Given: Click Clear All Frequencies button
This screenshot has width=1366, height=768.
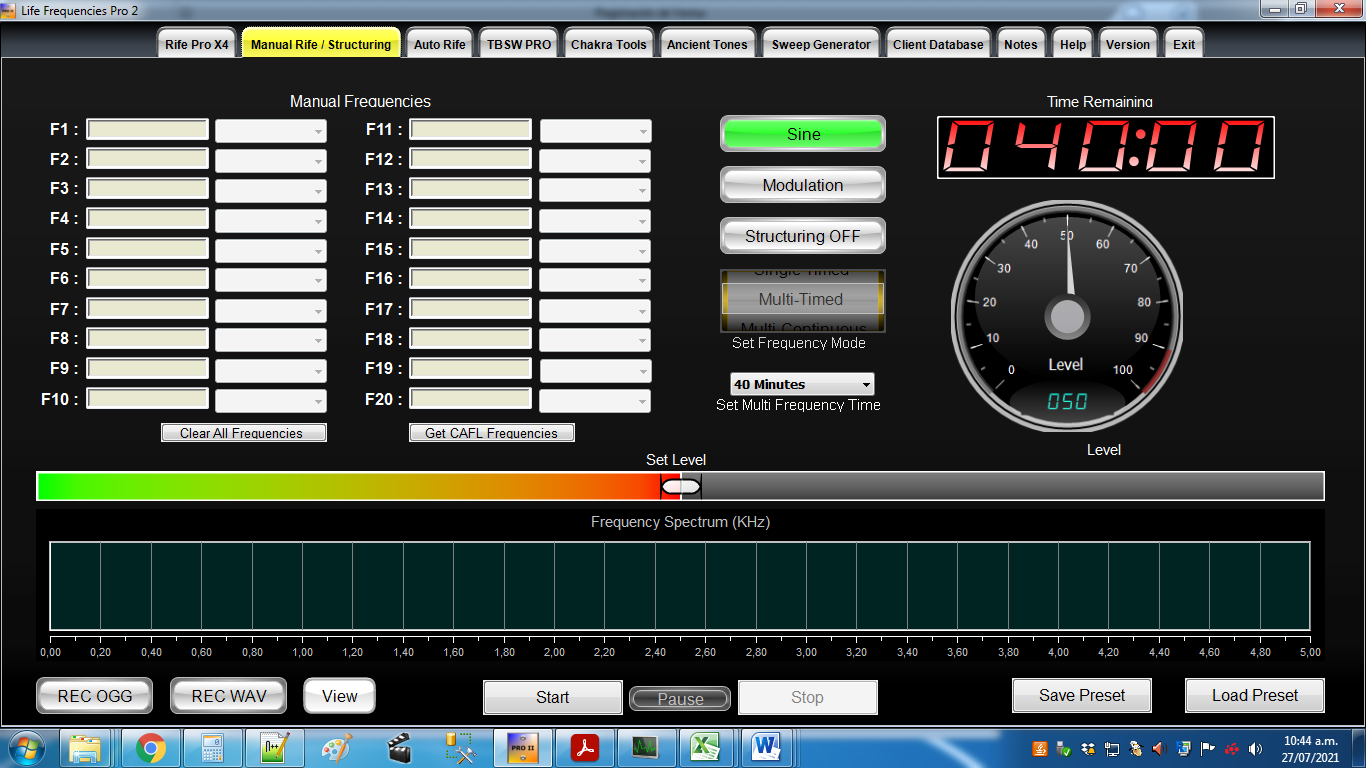Looking at the screenshot, I should (x=244, y=433).
